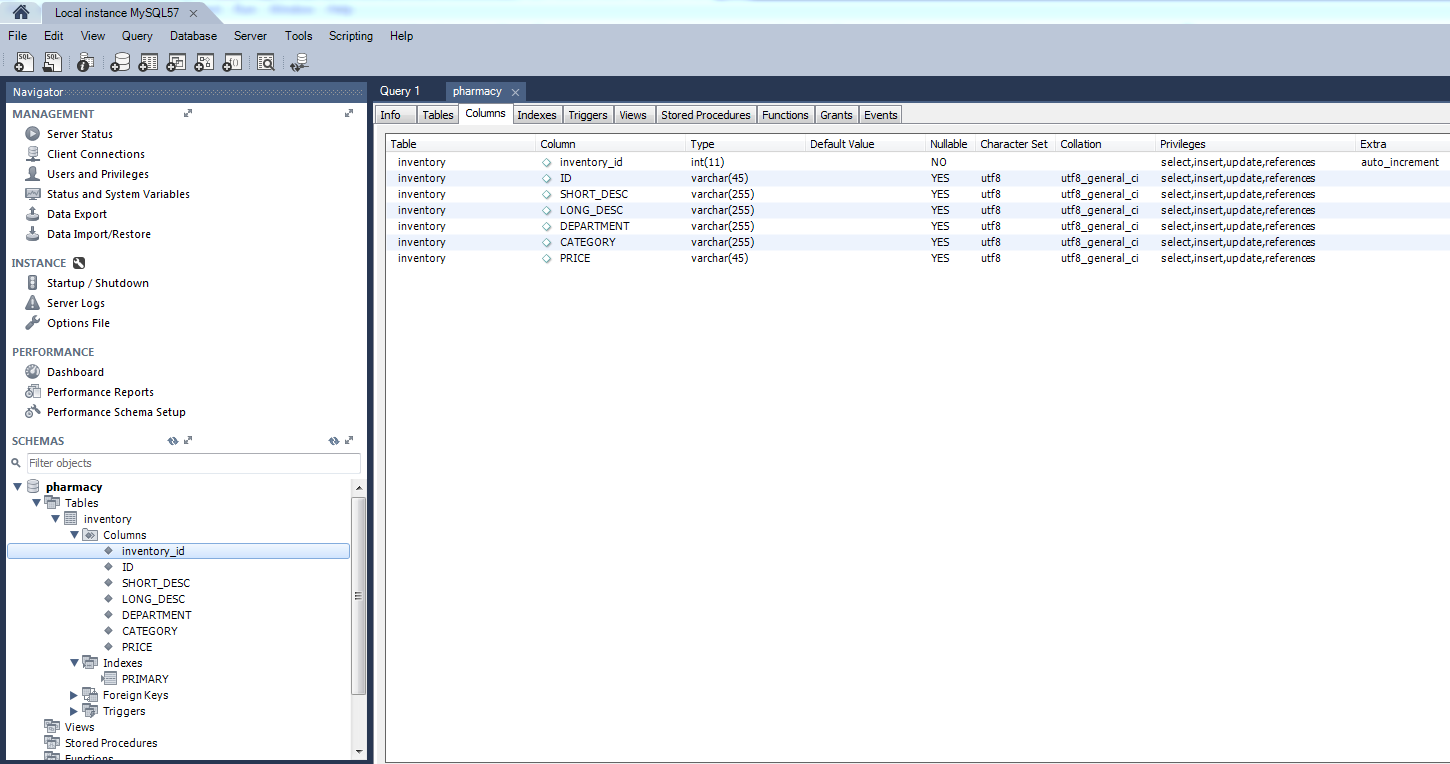This screenshot has width=1450, height=764.
Task: Switch to the Indexes tab
Action: click(536, 115)
